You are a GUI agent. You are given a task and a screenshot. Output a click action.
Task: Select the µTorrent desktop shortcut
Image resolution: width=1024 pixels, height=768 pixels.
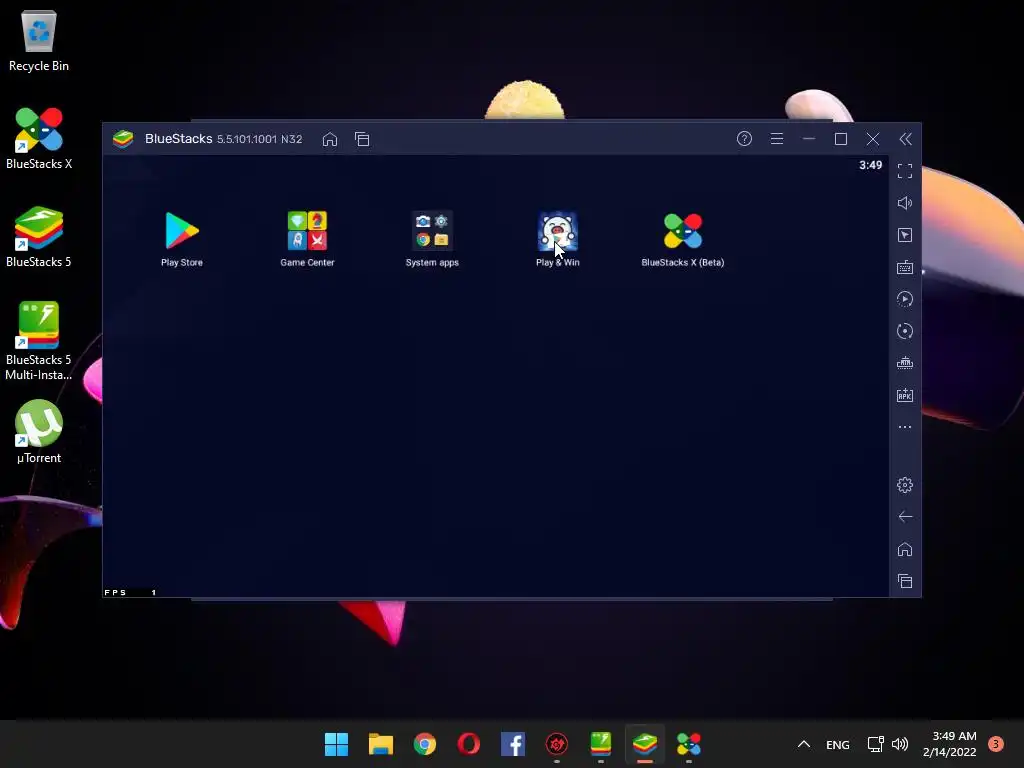tap(39, 432)
